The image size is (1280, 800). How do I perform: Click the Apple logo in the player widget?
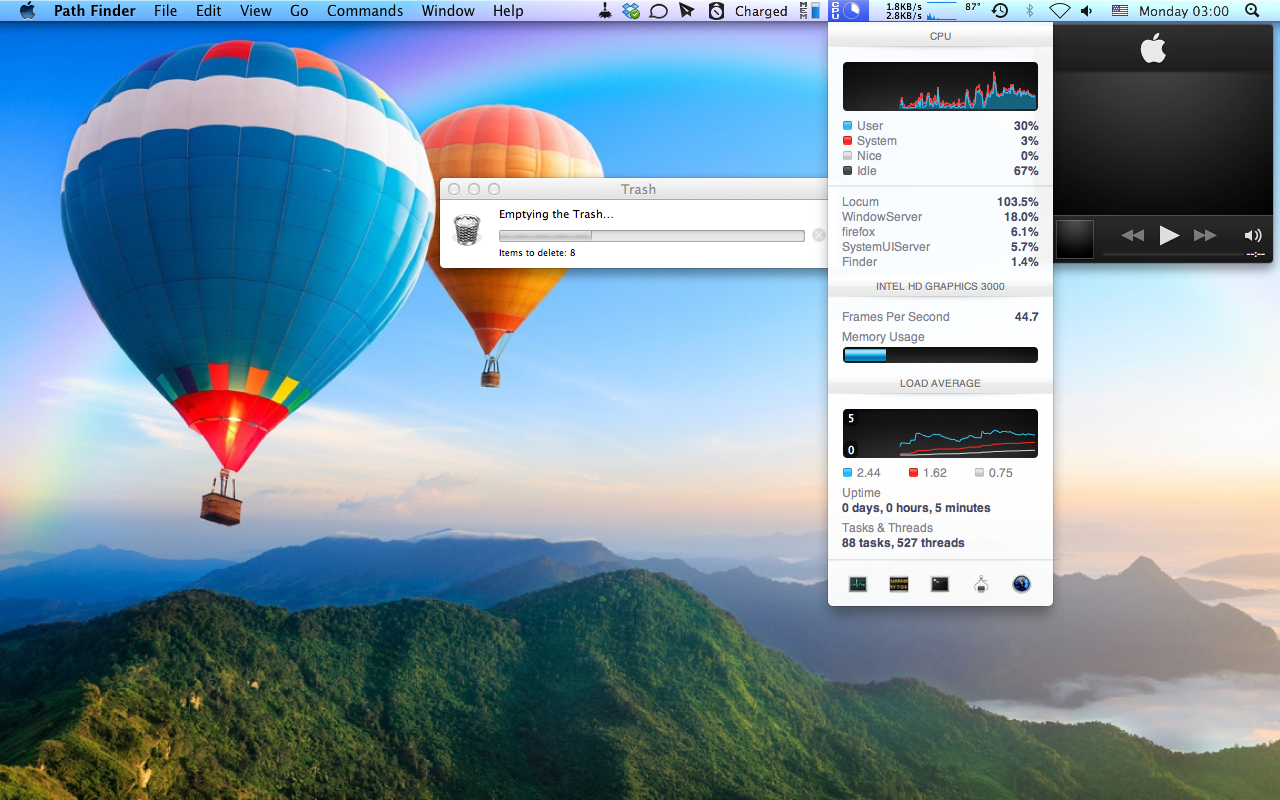coord(1153,48)
